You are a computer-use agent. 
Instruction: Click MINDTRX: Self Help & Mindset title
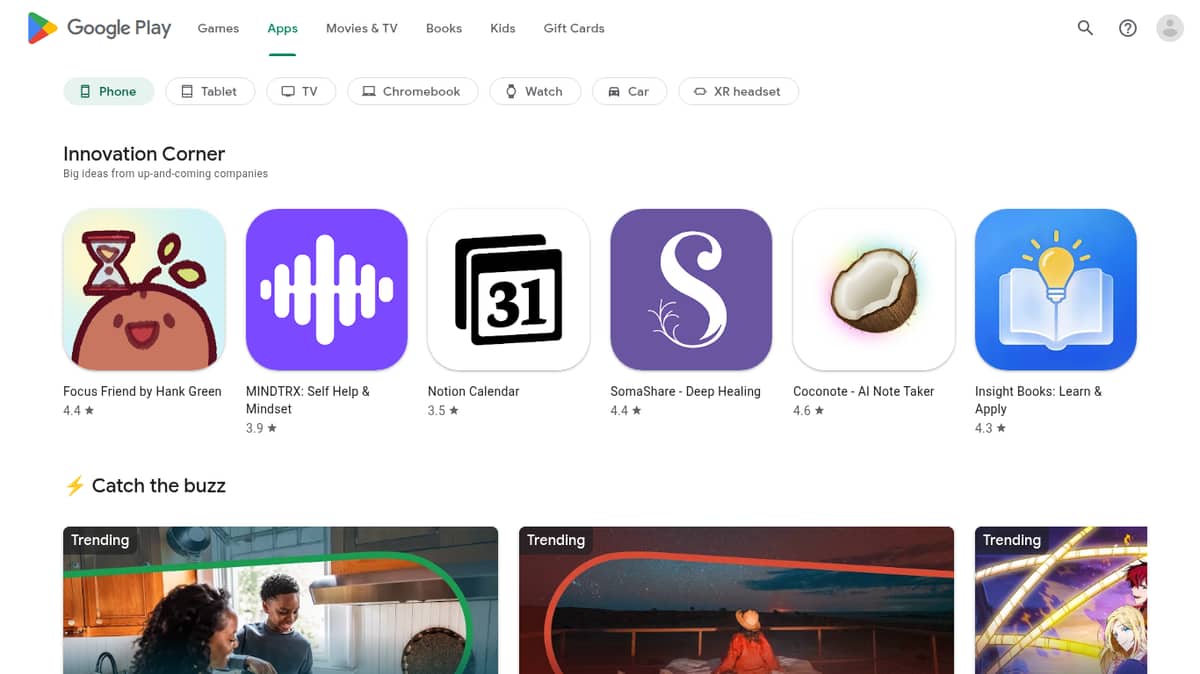(308, 400)
